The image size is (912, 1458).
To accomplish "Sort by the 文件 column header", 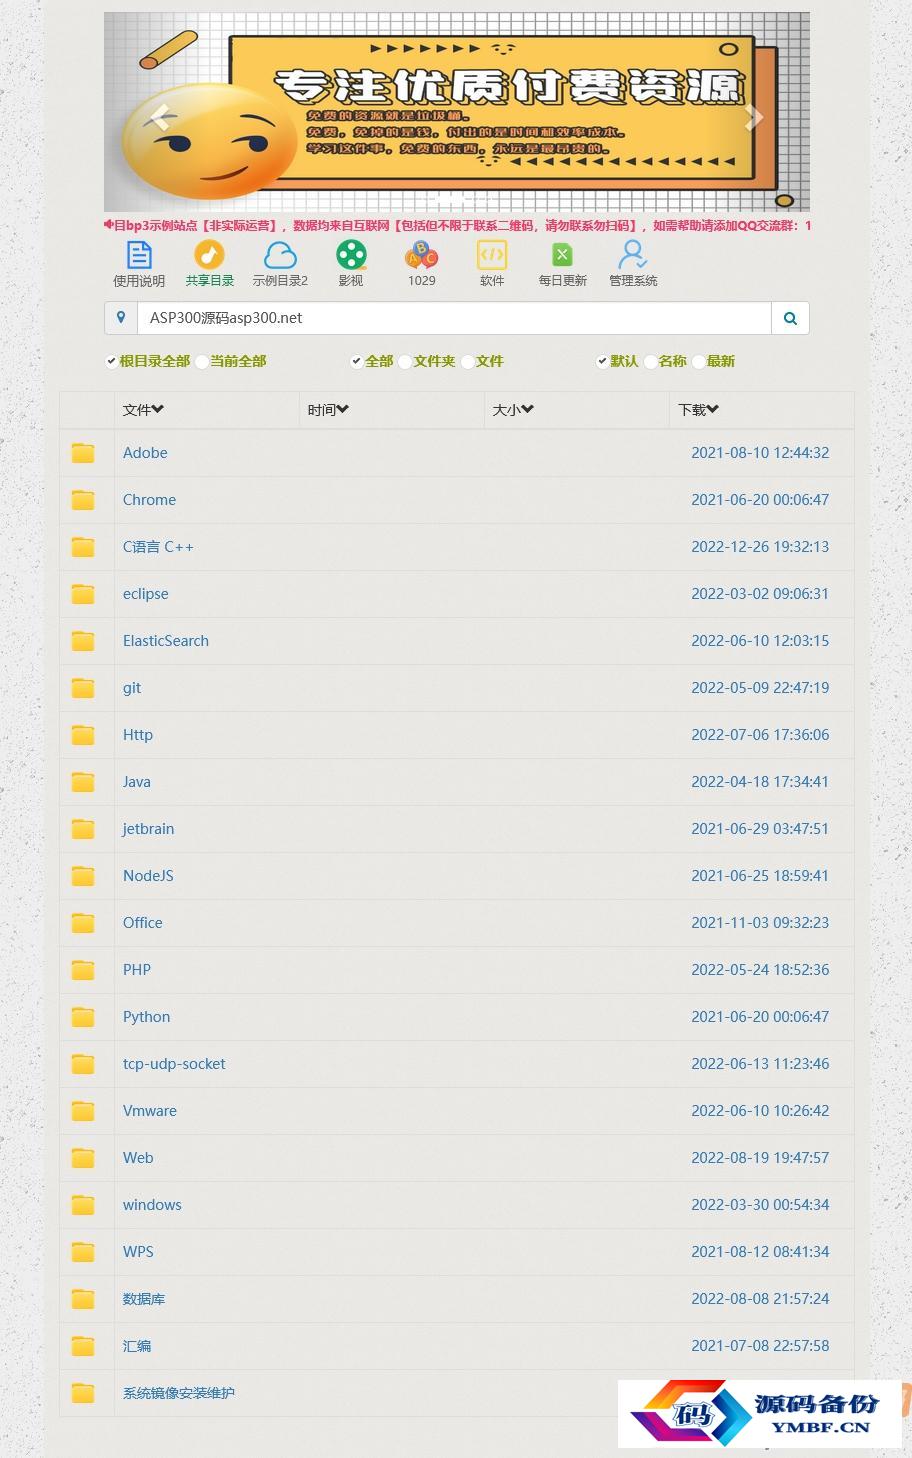I will (143, 410).
